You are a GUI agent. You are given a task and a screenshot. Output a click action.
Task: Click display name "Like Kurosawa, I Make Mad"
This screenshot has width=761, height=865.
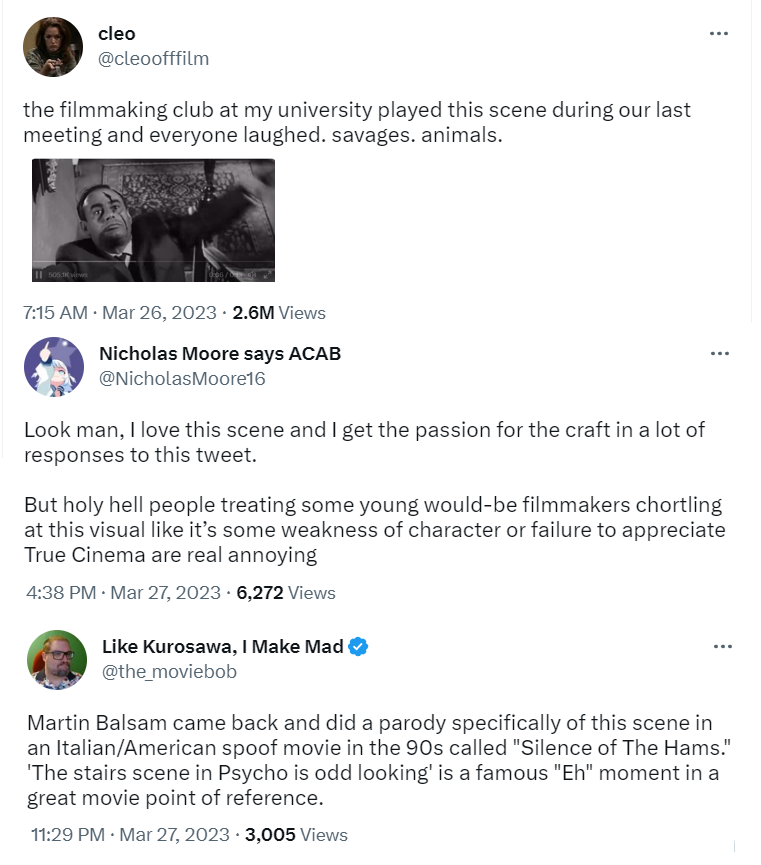[x=222, y=647]
